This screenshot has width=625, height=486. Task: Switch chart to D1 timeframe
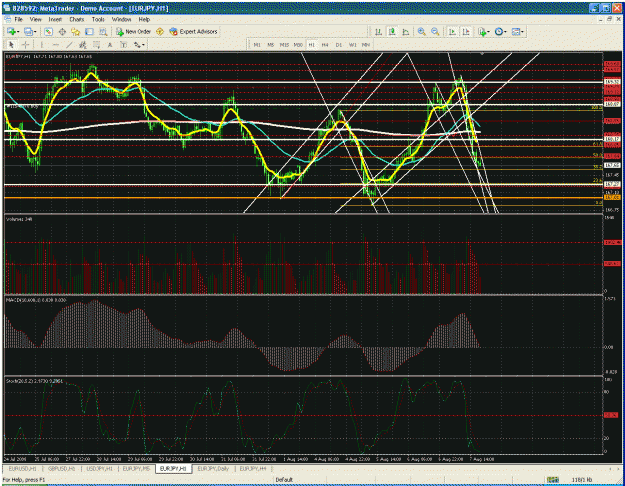point(338,45)
